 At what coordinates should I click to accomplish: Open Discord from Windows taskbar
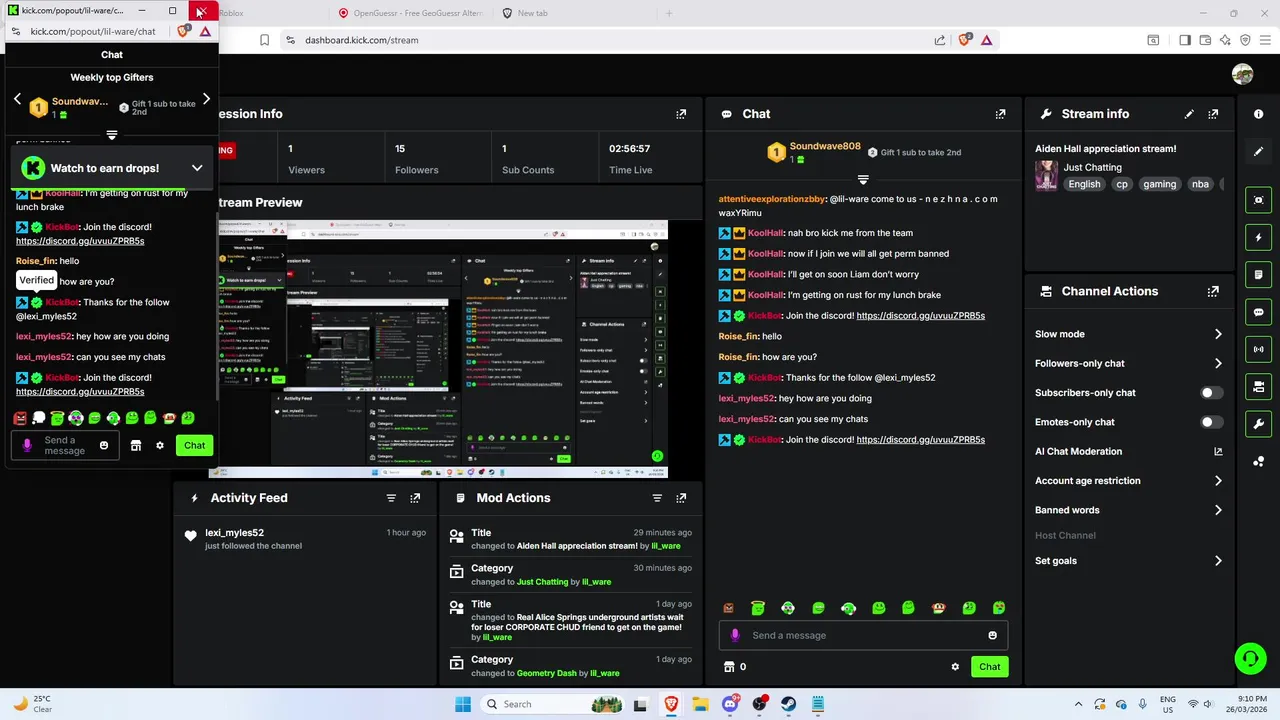pos(730,704)
